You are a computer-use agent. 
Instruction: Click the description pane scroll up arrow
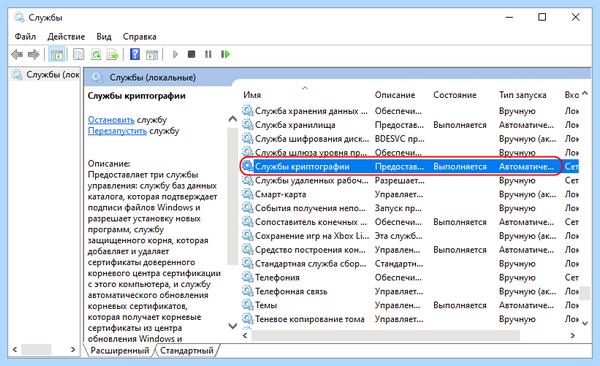pyautogui.click(x=232, y=119)
